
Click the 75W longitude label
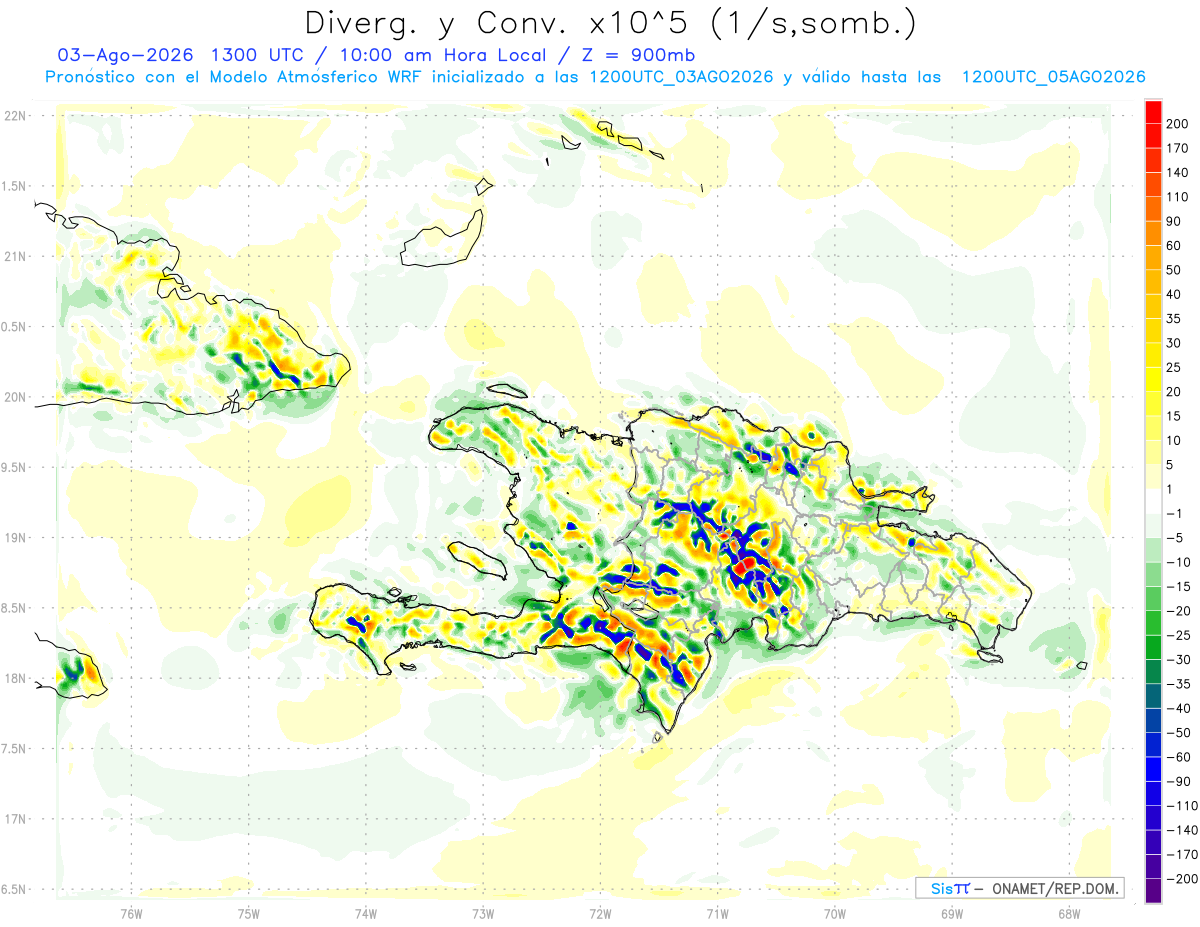tap(249, 912)
